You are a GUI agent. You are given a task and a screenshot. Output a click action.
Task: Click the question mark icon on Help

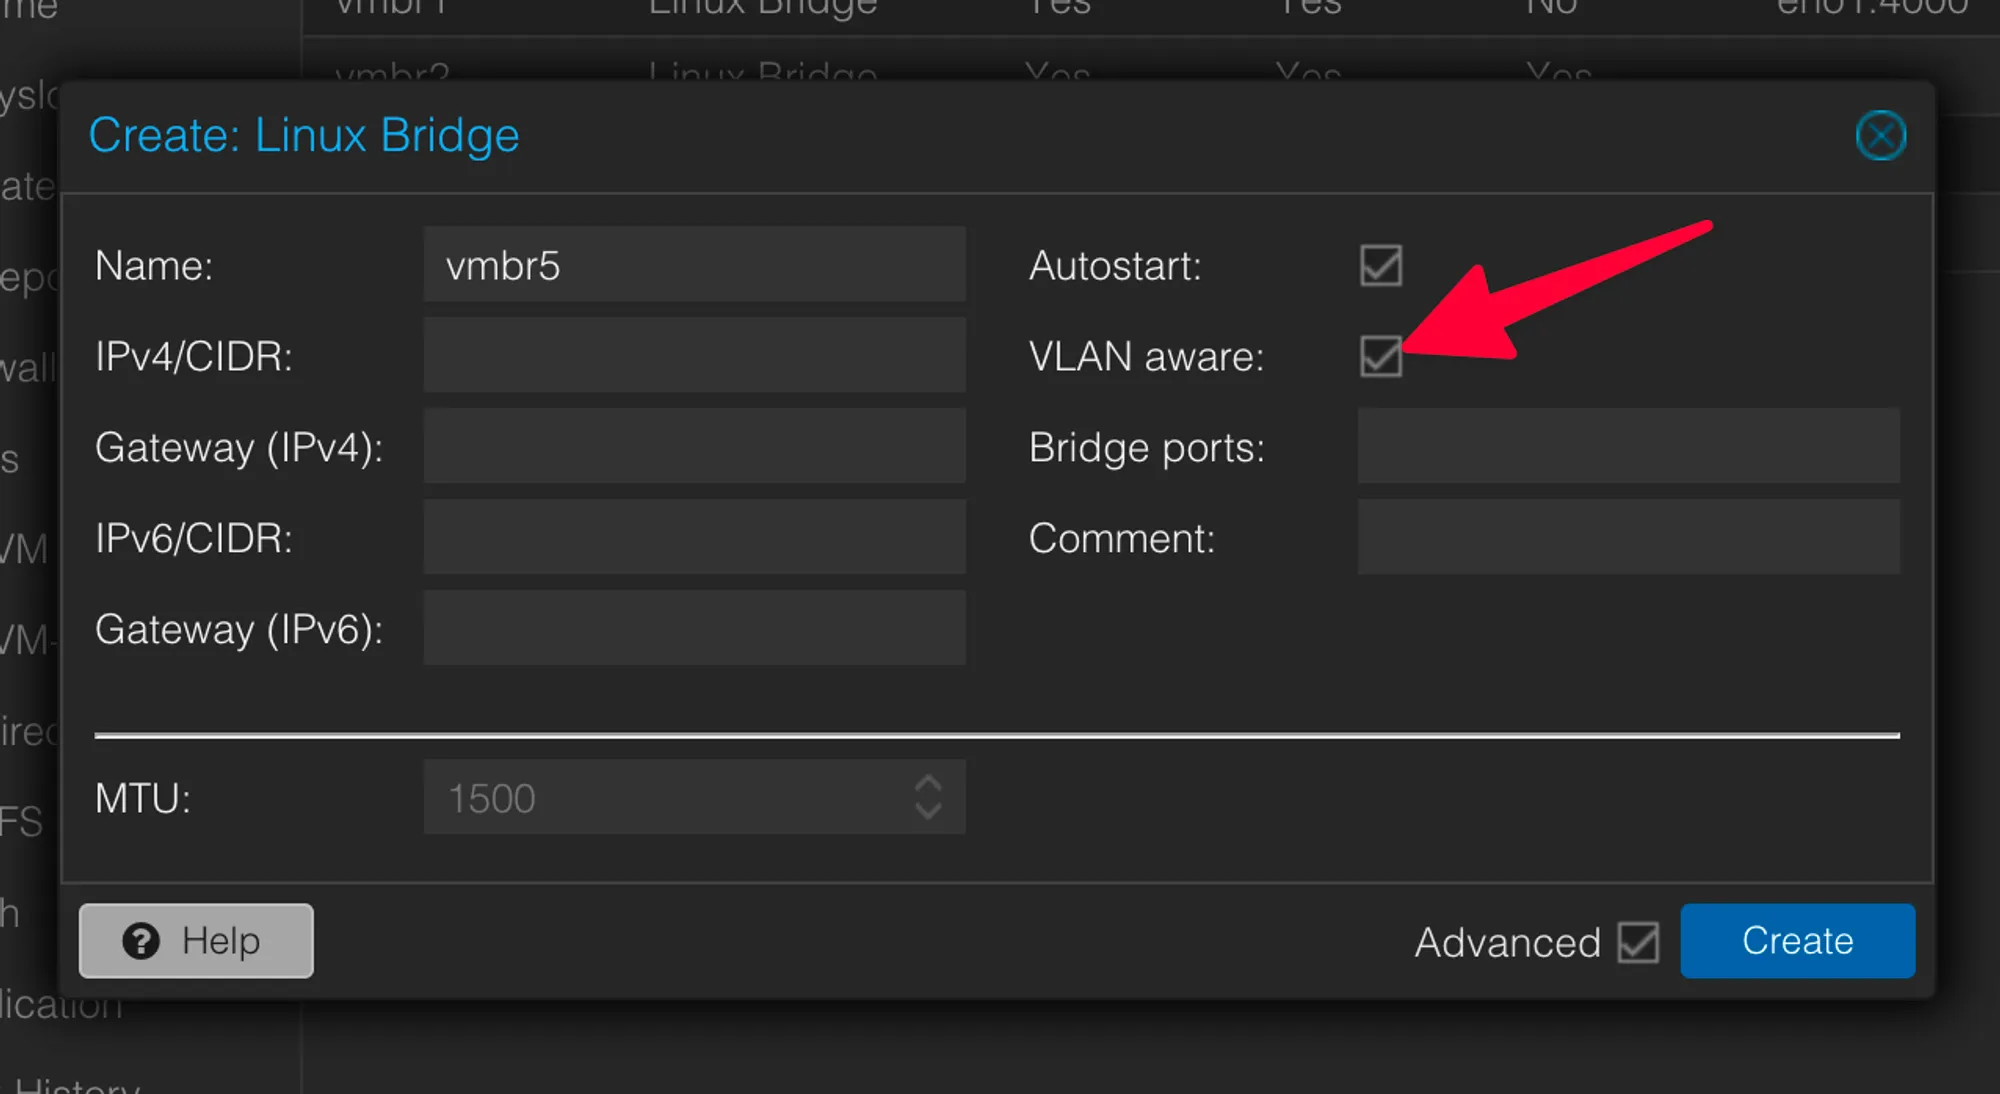(142, 940)
